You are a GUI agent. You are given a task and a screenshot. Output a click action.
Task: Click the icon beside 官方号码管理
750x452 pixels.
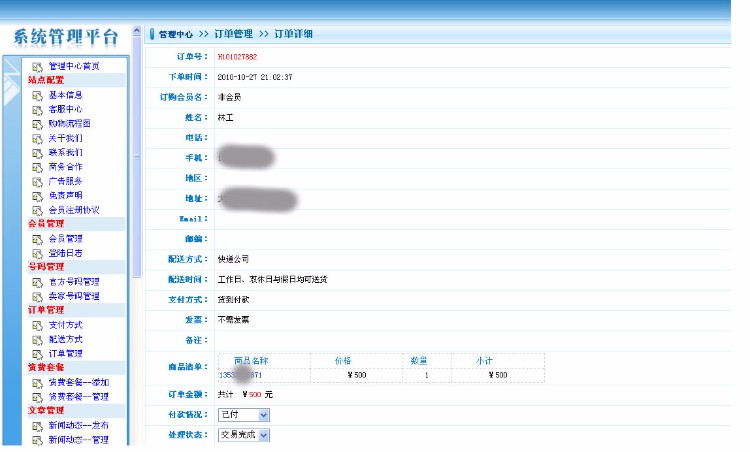[37, 282]
